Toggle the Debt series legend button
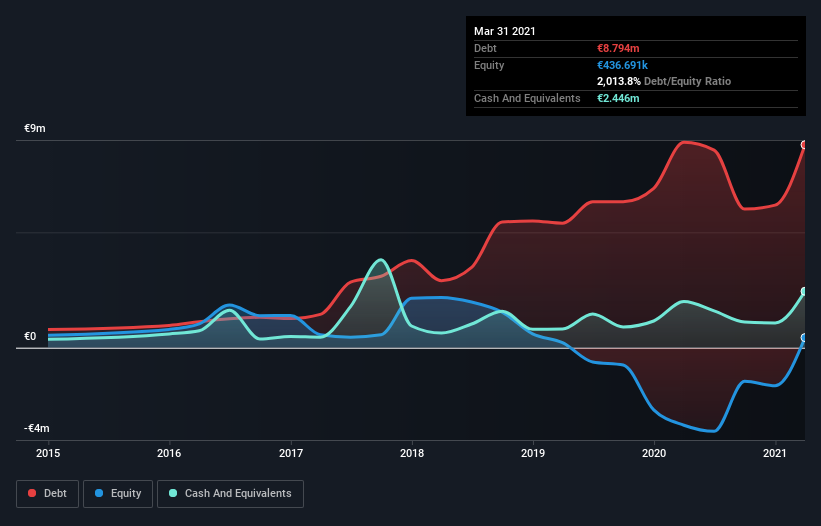 tap(48, 494)
